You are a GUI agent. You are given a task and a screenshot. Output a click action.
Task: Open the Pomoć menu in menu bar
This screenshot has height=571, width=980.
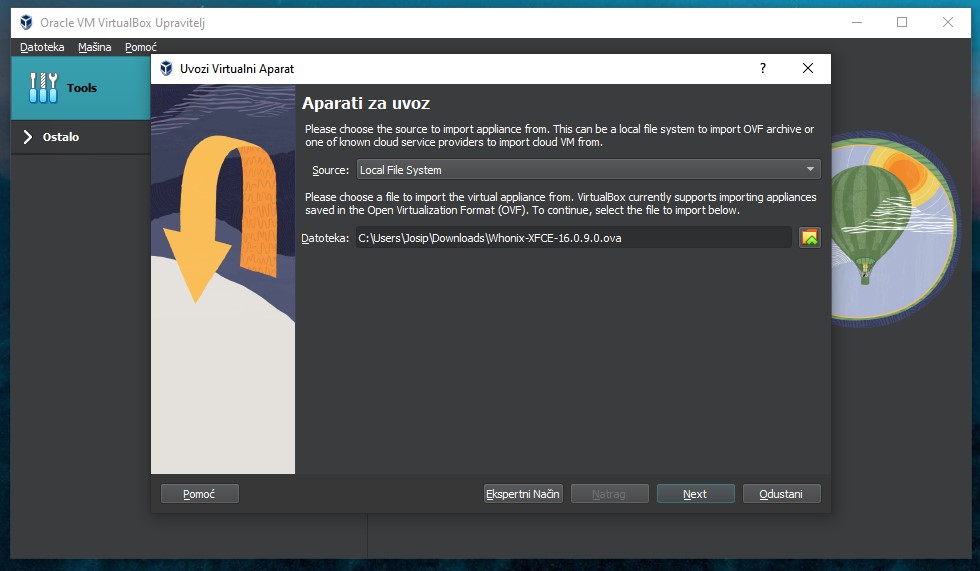coord(141,47)
